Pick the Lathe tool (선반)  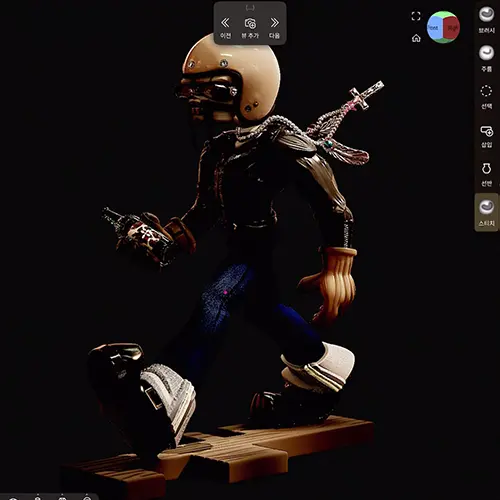pyautogui.click(x=486, y=174)
